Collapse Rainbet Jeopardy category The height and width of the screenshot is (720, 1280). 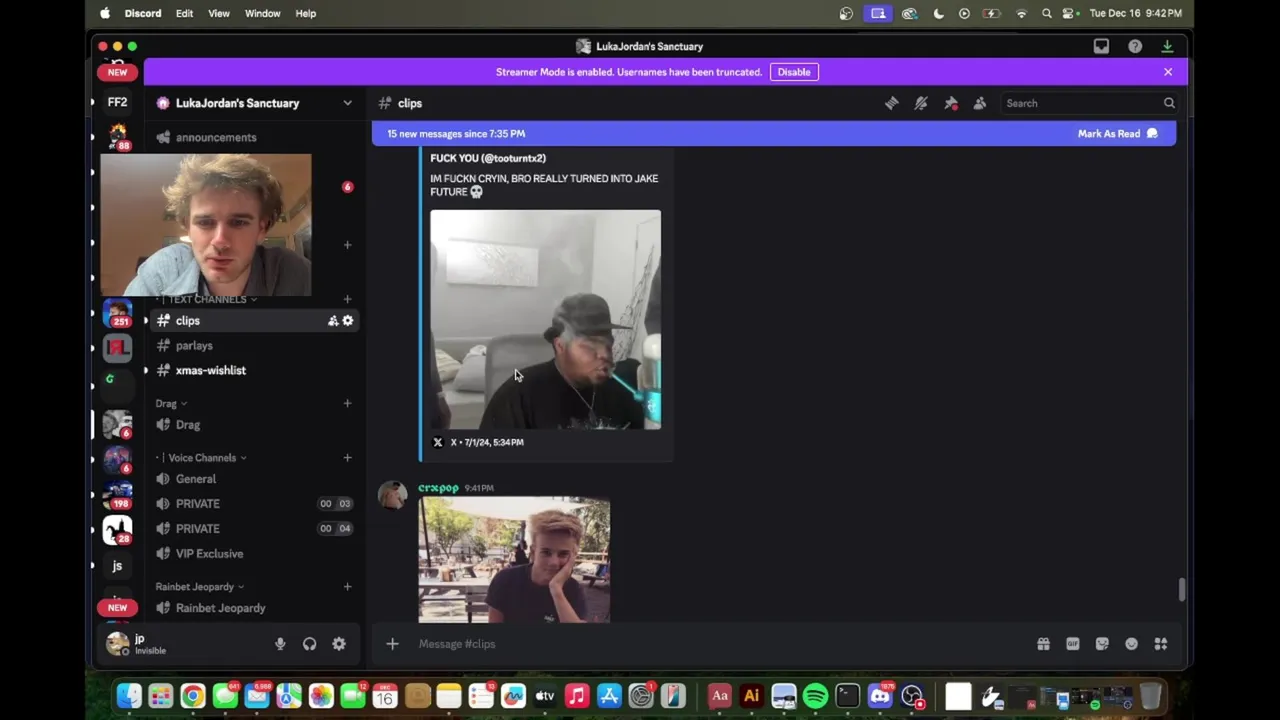point(200,587)
